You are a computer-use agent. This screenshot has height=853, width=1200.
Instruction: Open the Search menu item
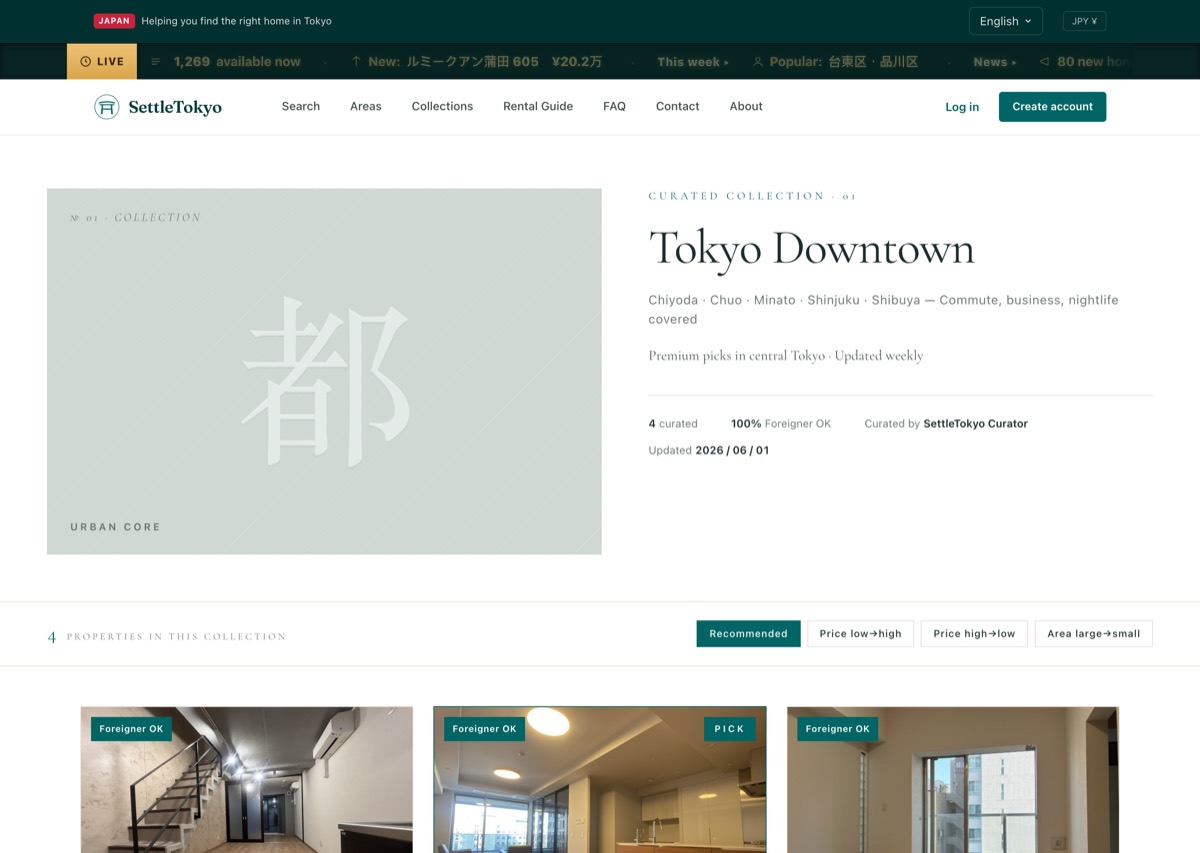pos(301,106)
